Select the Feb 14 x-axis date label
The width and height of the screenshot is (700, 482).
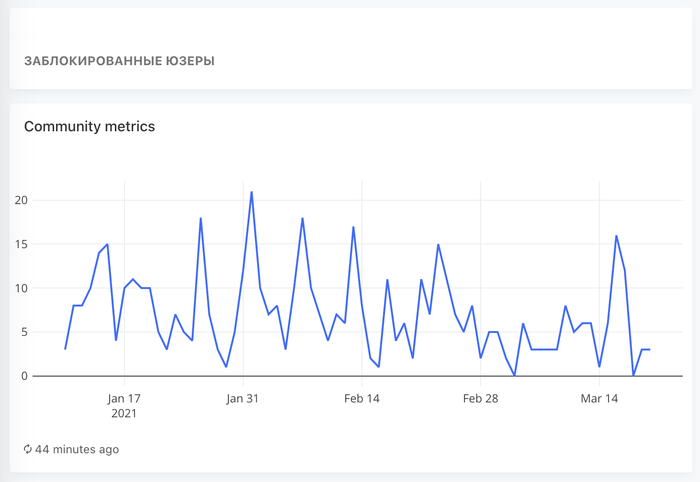(x=362, y=398)
